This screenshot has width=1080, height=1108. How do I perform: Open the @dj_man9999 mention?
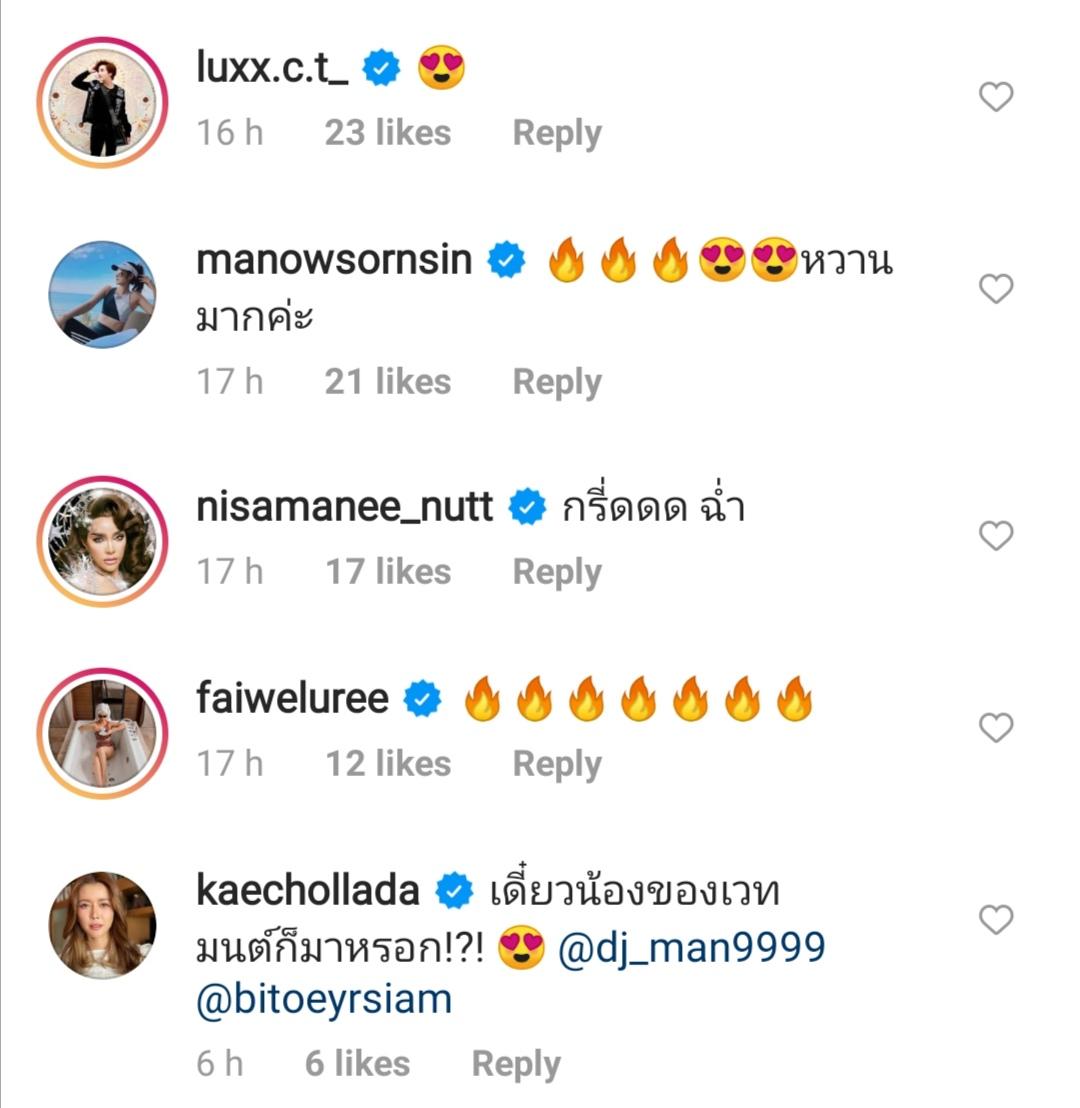[691, 948]
